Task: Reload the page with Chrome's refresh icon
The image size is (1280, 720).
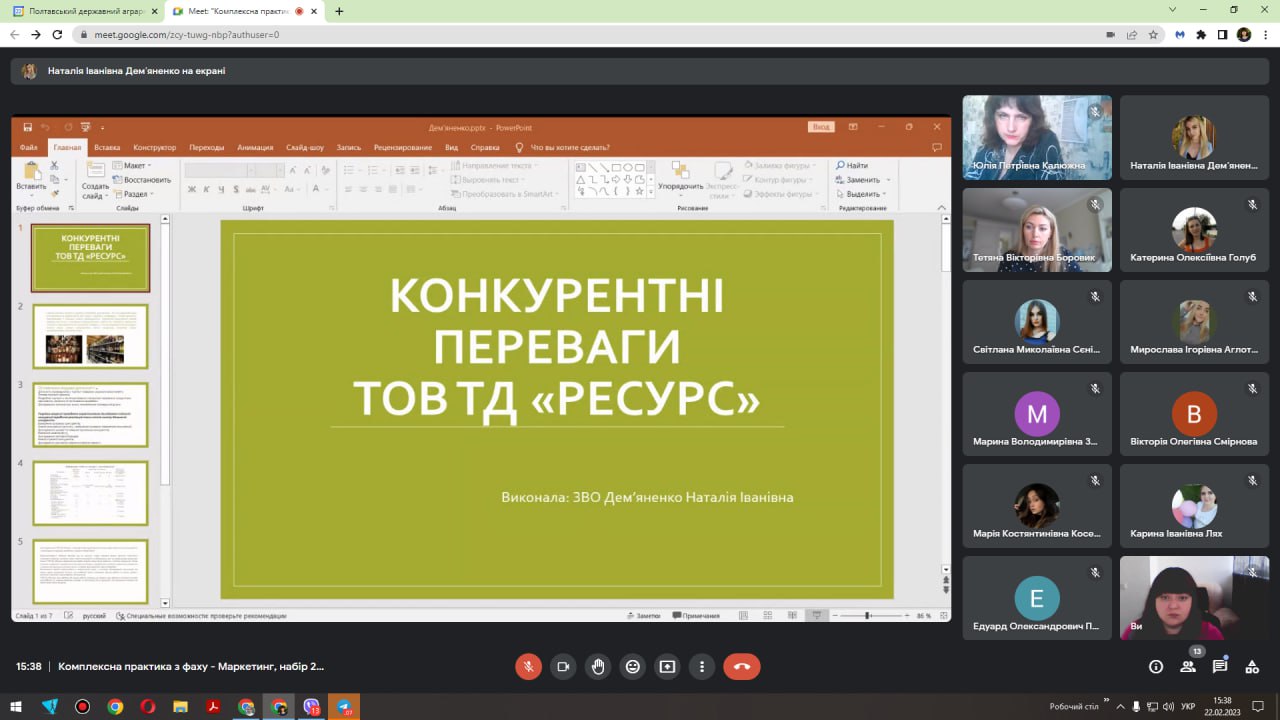Action: pyautogui.click(x=58, y=34)
